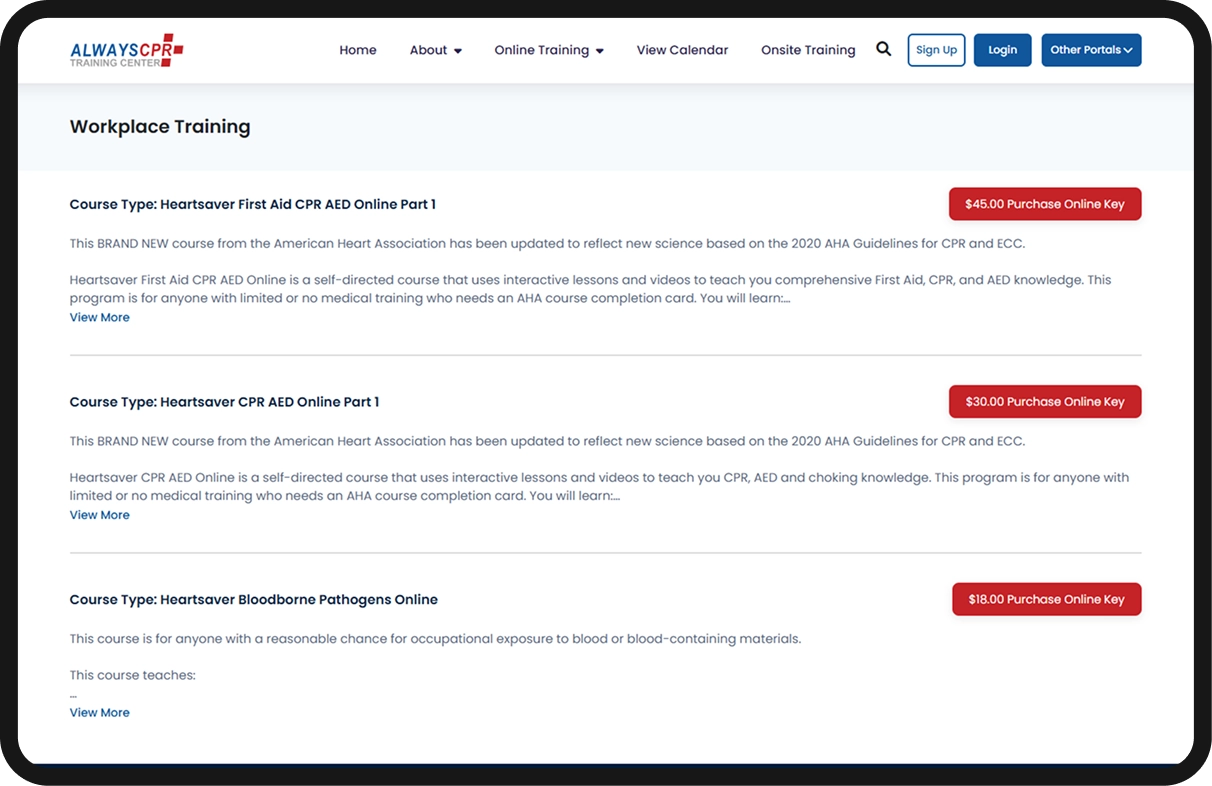Click the search magnifier icon
This screenshot has width=1212, height=786.
click(x=883, y=49)
